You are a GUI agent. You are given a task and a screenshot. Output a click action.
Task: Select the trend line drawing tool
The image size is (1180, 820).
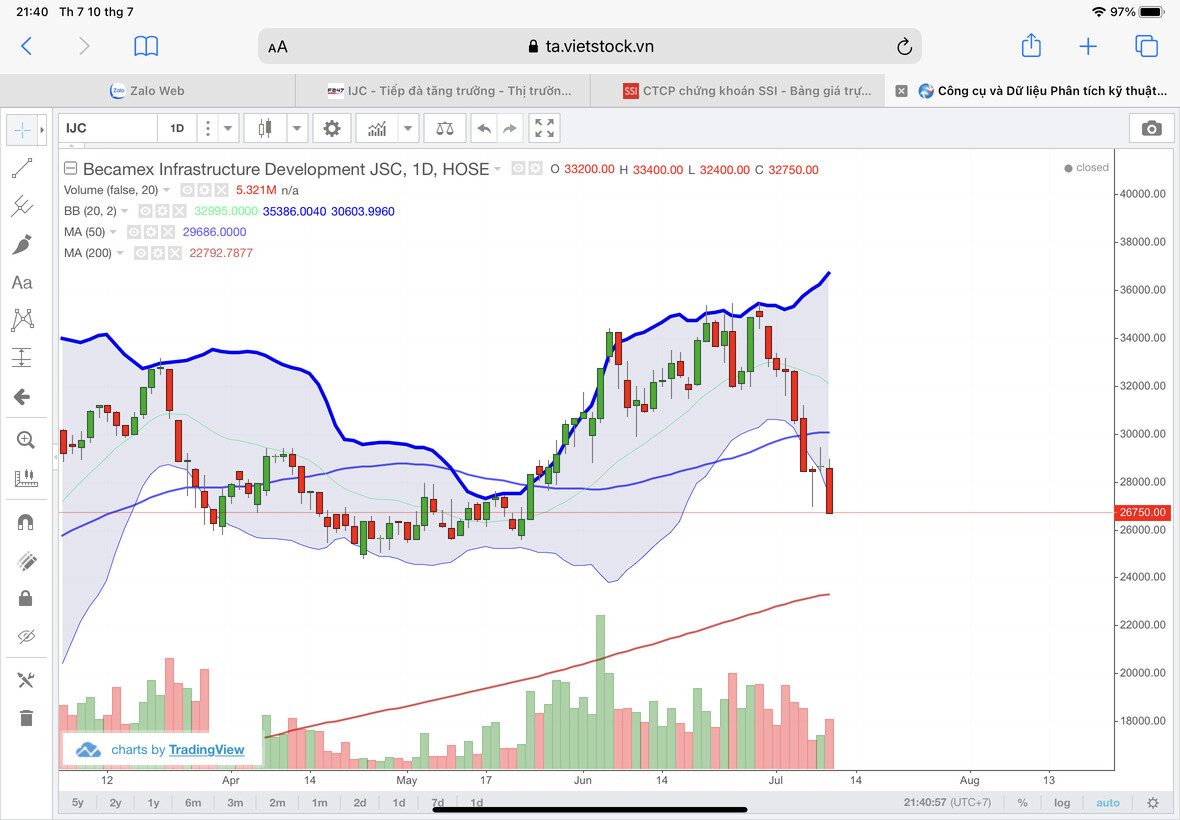[23, 168]
